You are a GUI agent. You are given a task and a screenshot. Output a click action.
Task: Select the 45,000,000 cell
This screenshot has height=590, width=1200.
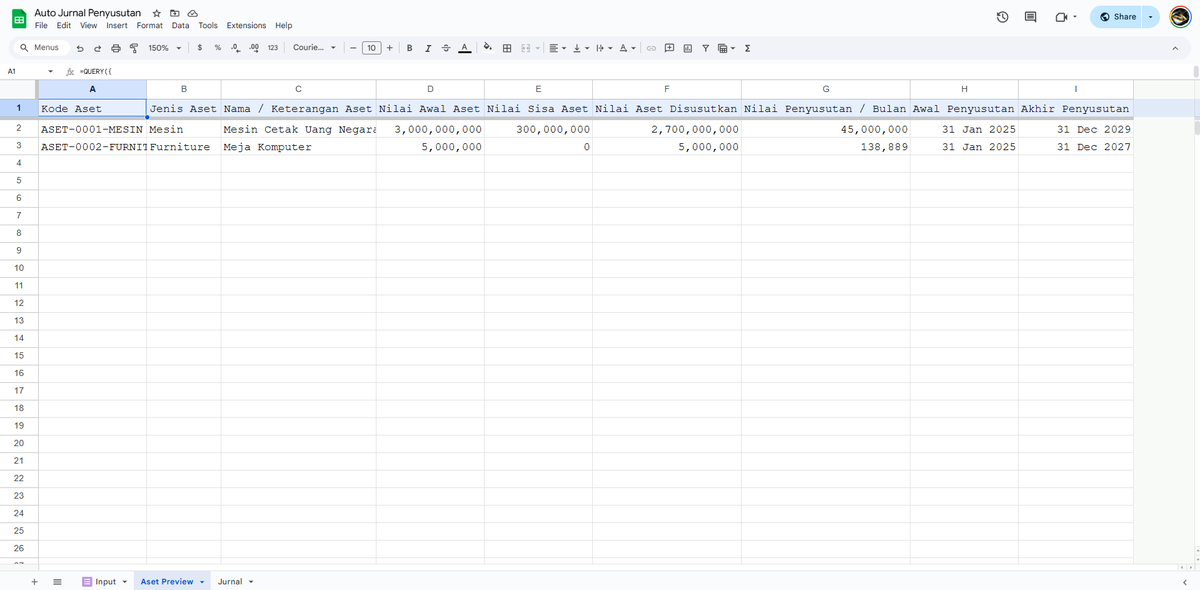[x=826, y=129]
